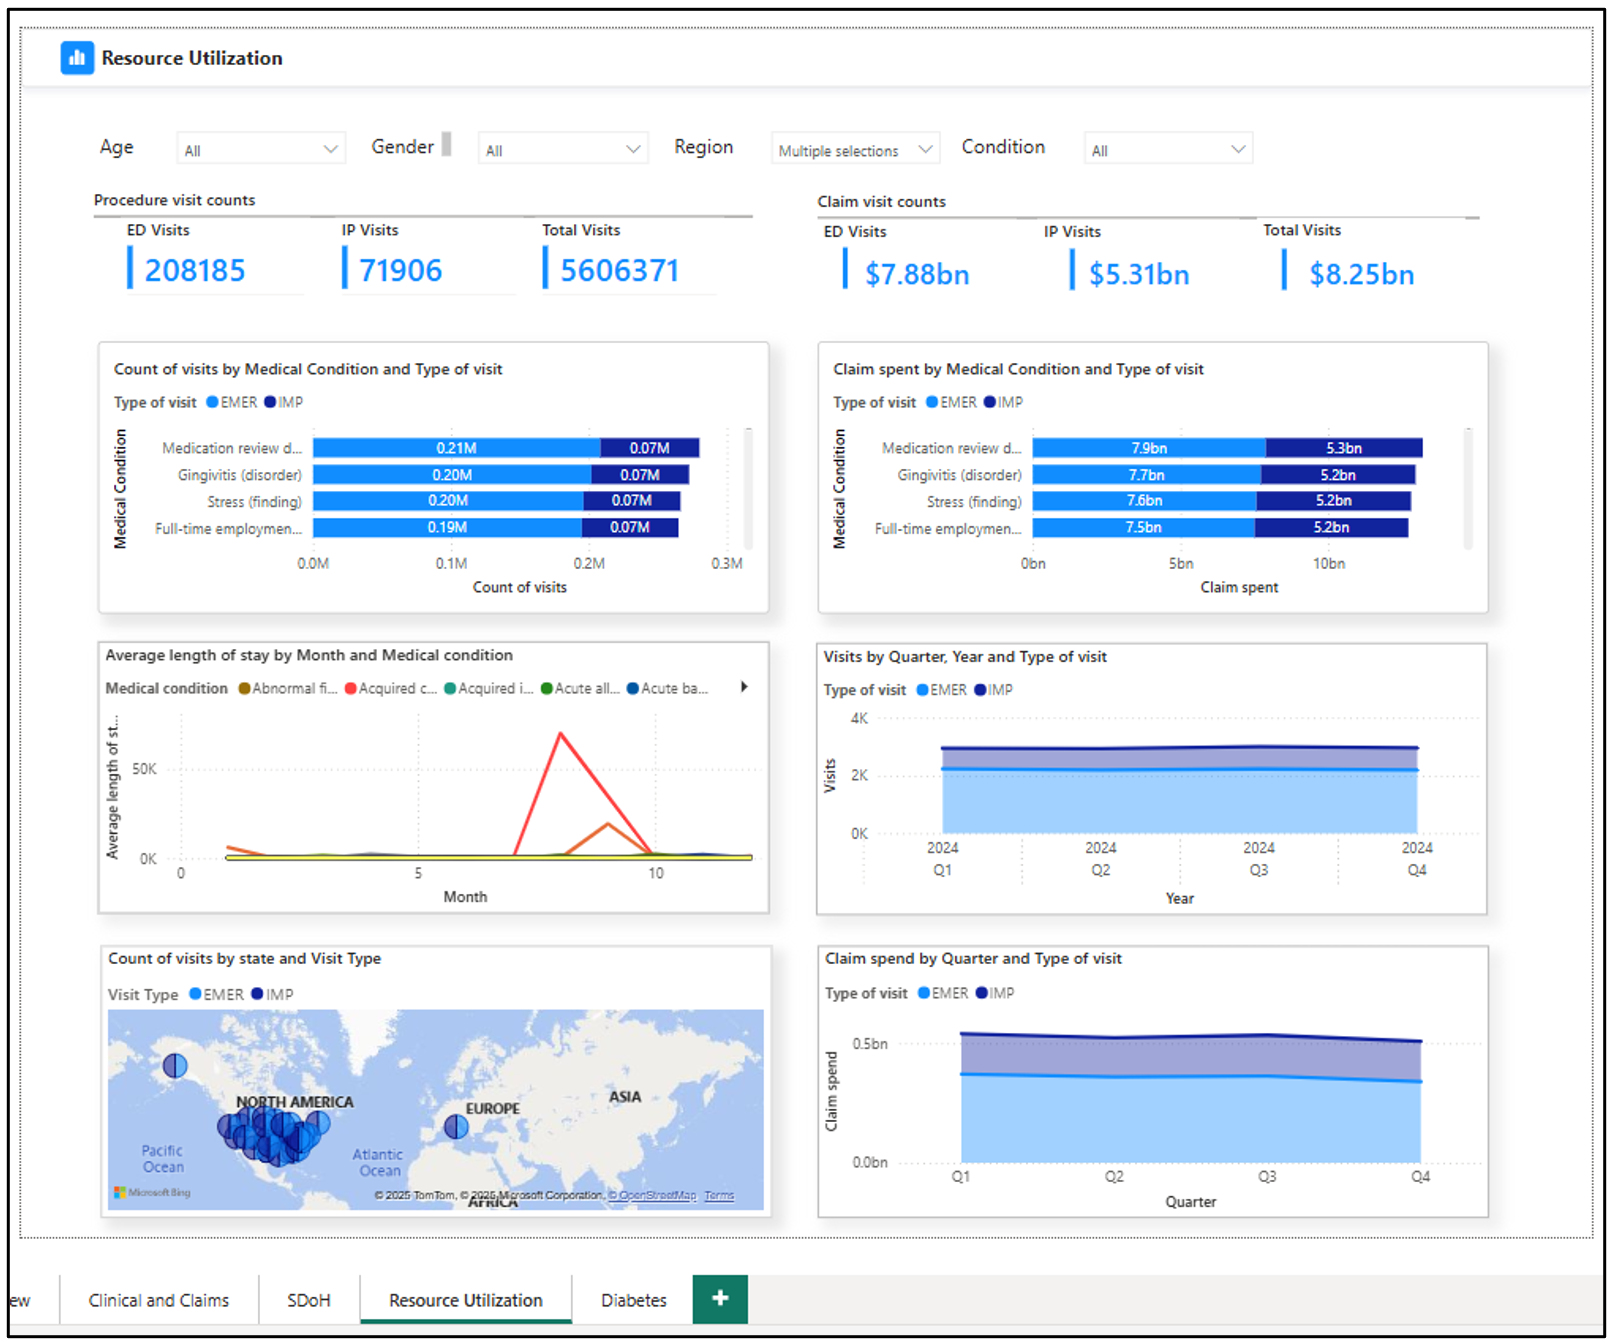Click procedure IP Visits value 71906

[401, 271]
